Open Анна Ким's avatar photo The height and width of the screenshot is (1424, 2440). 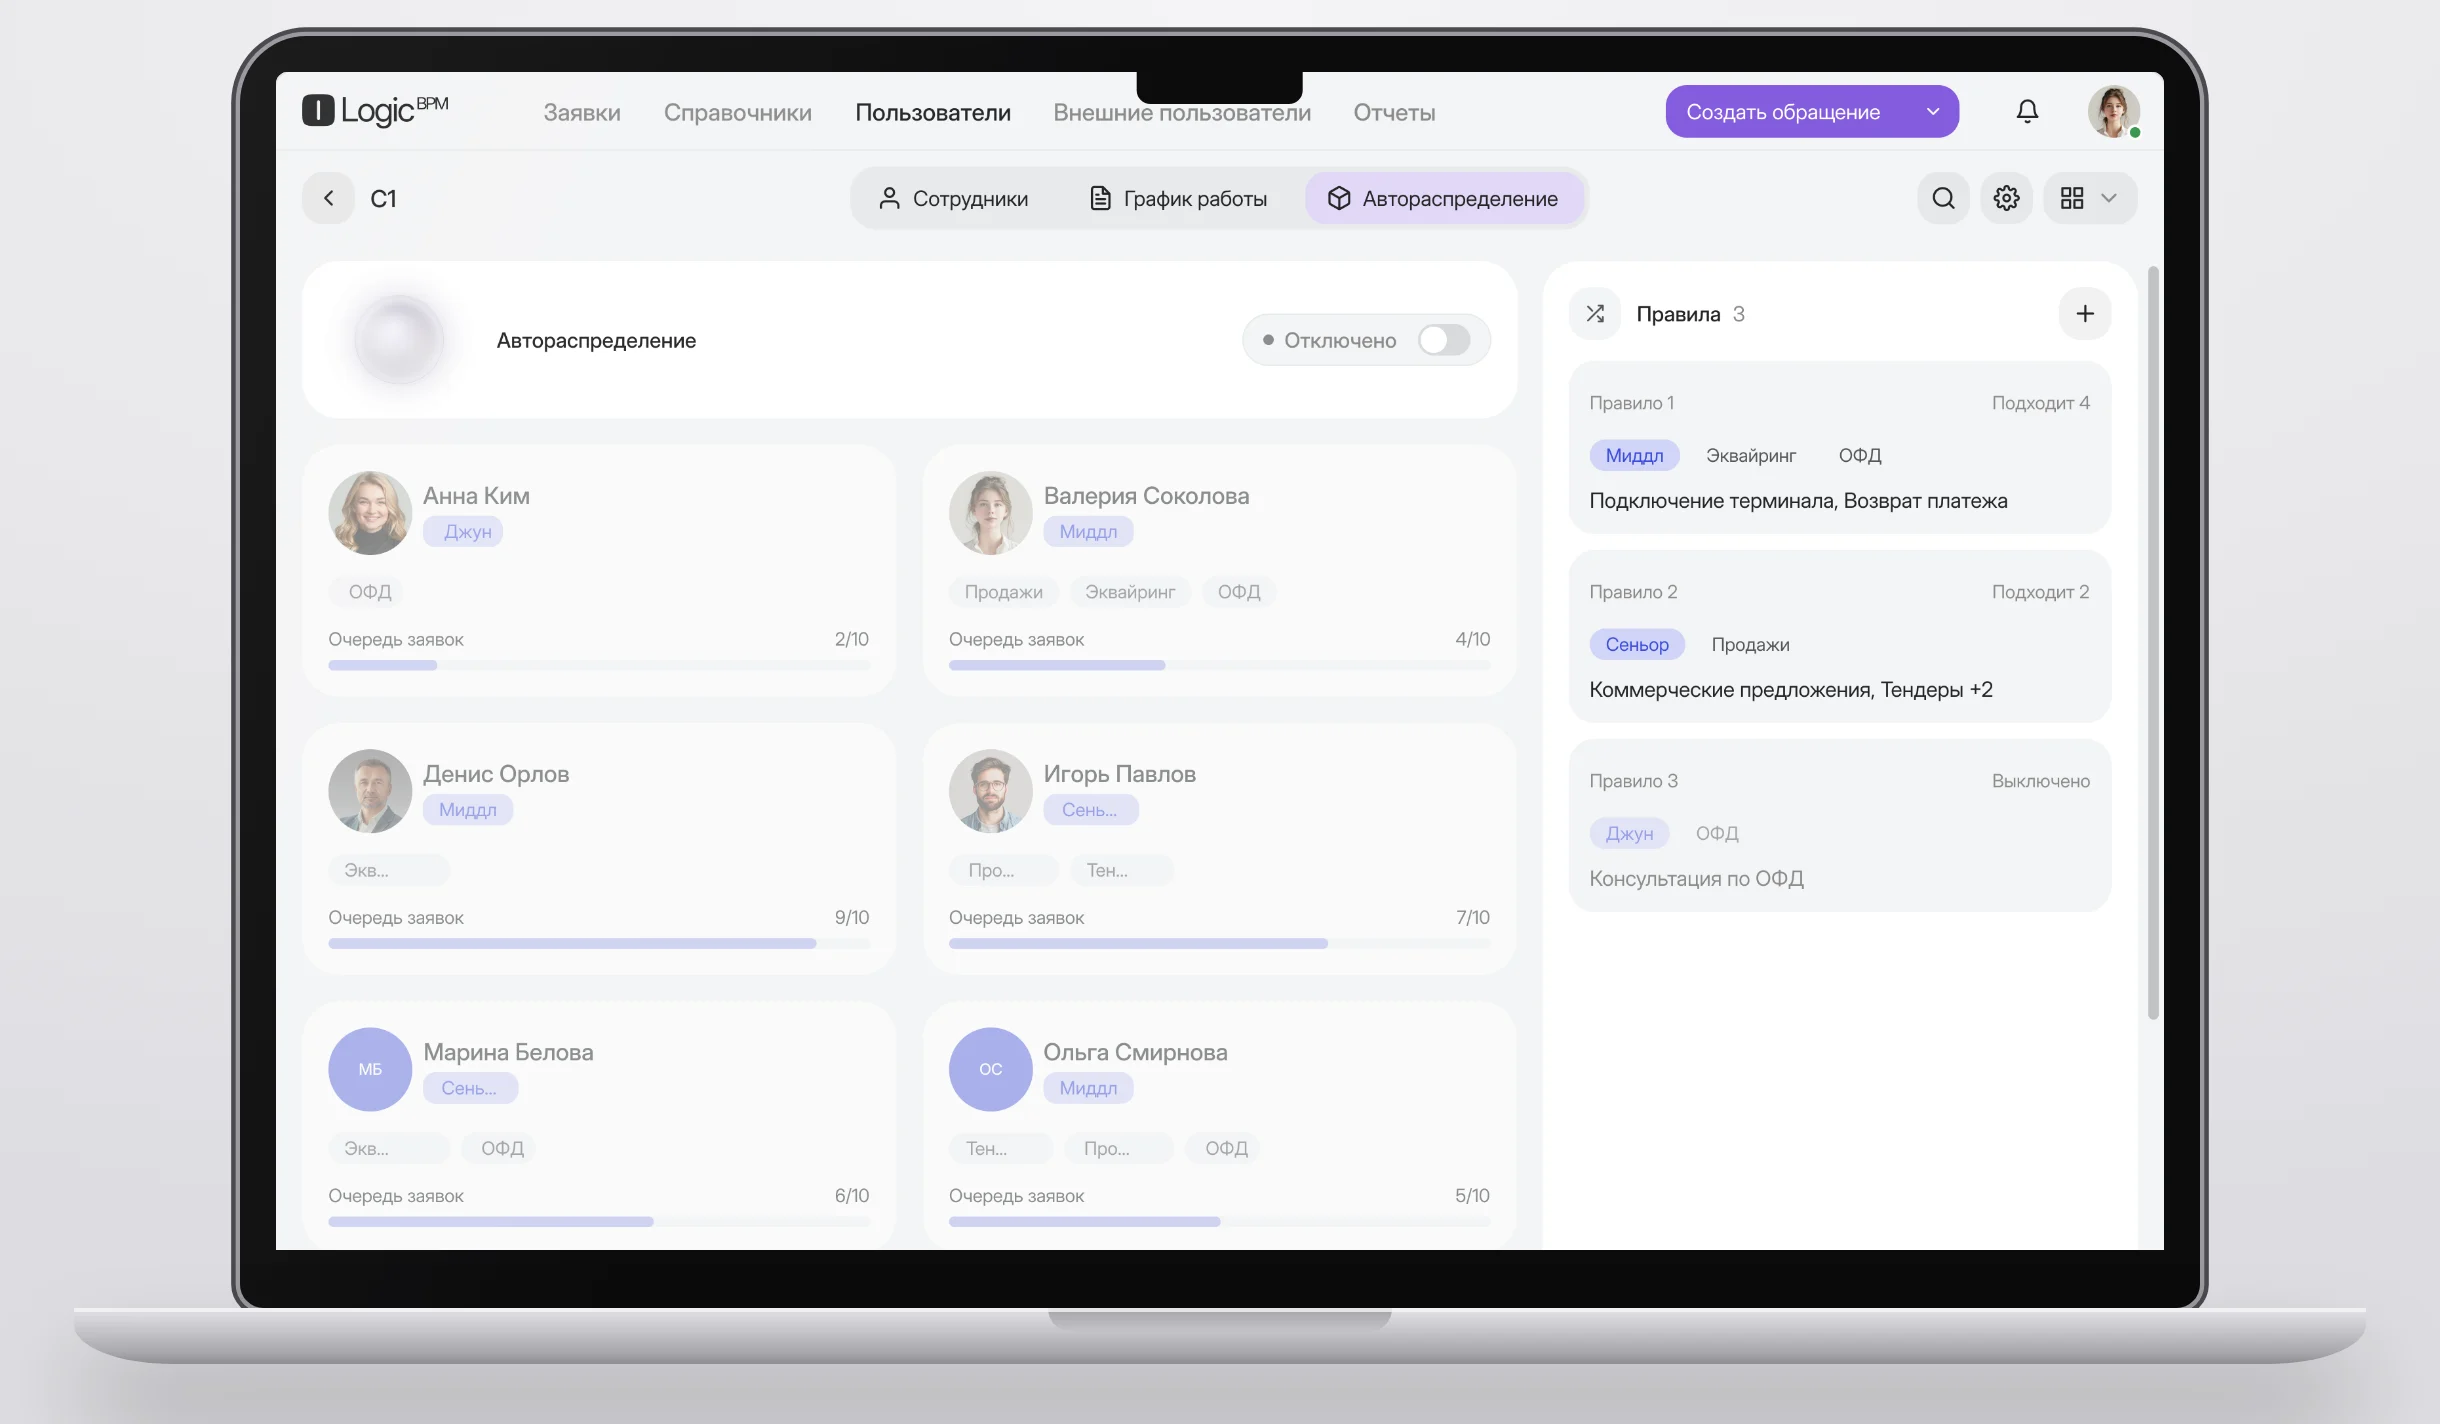pyautogui.click(x=370, y=513)
